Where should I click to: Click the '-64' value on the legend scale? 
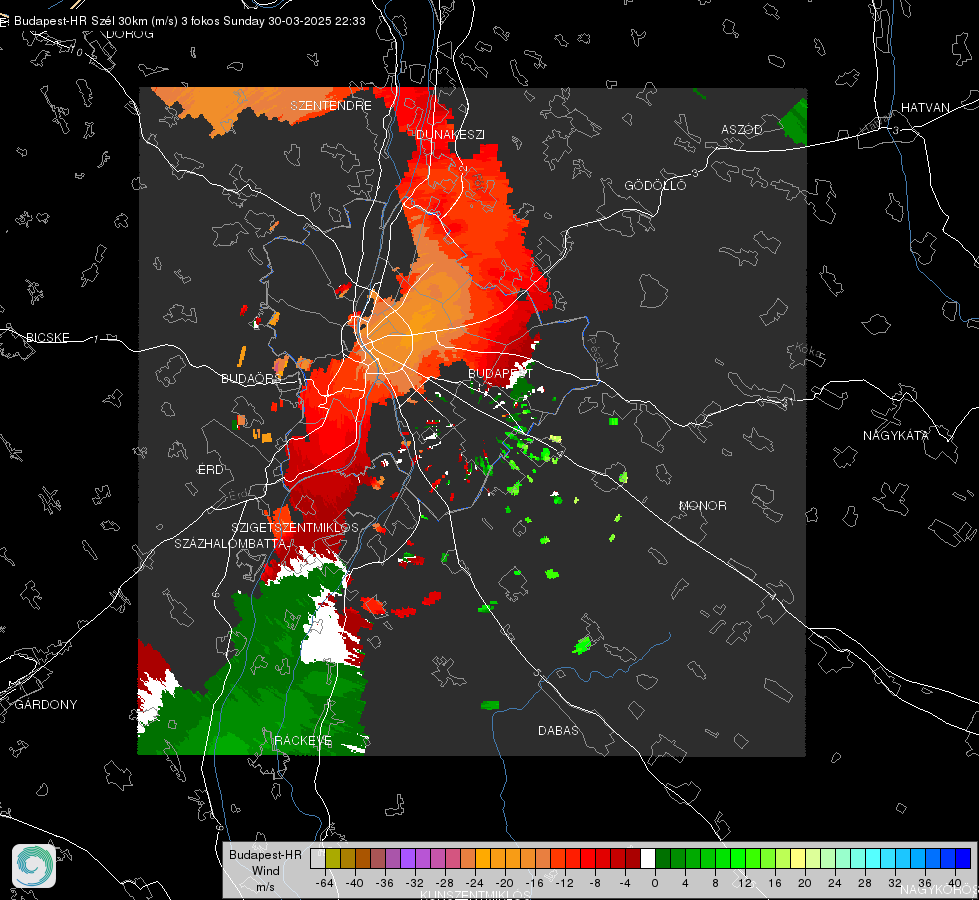click(x=325, y=883)
